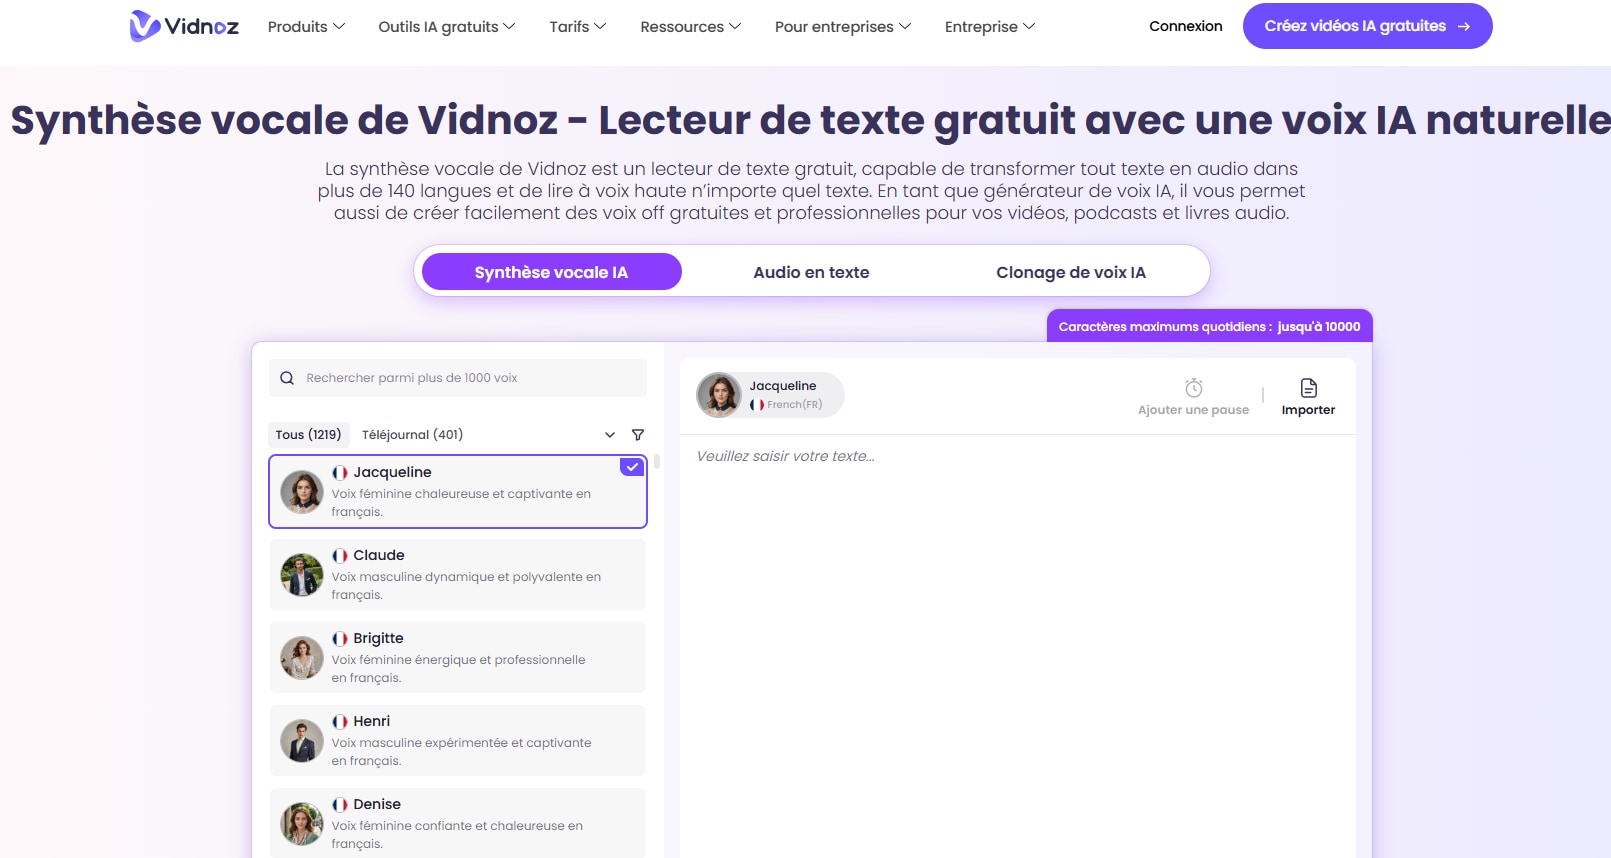Click Claude's avatar photo
The width and height of the screenshot is (1611, 858).
[301, 575]
